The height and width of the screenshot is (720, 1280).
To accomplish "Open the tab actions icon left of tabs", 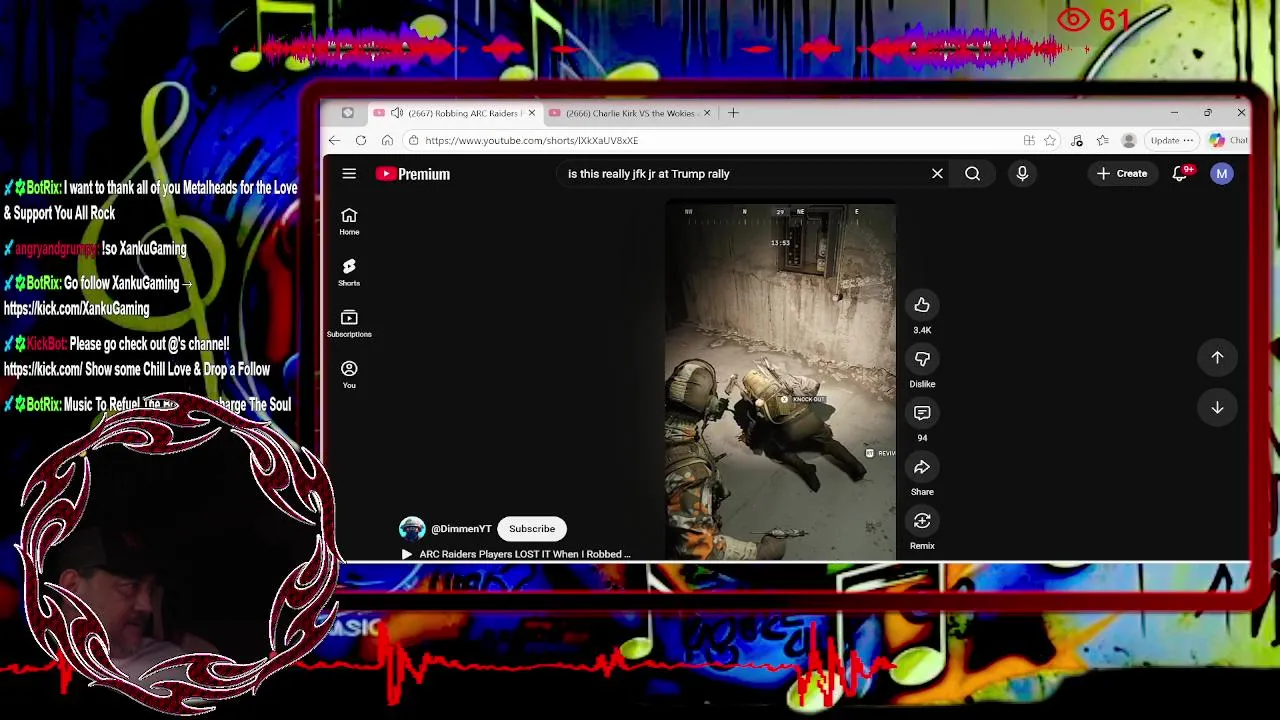I will (x=347, y=113).
